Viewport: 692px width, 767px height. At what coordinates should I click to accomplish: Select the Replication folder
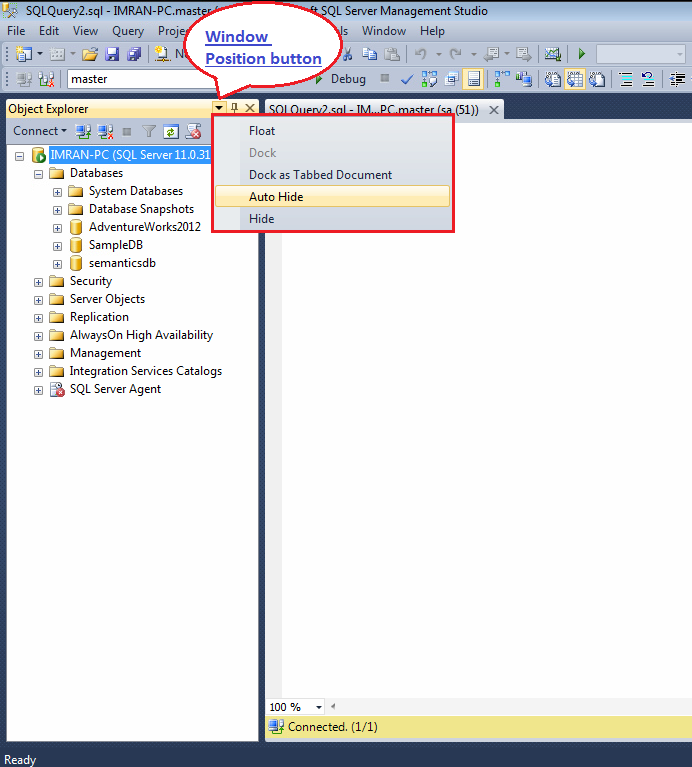tap(99, 317)
